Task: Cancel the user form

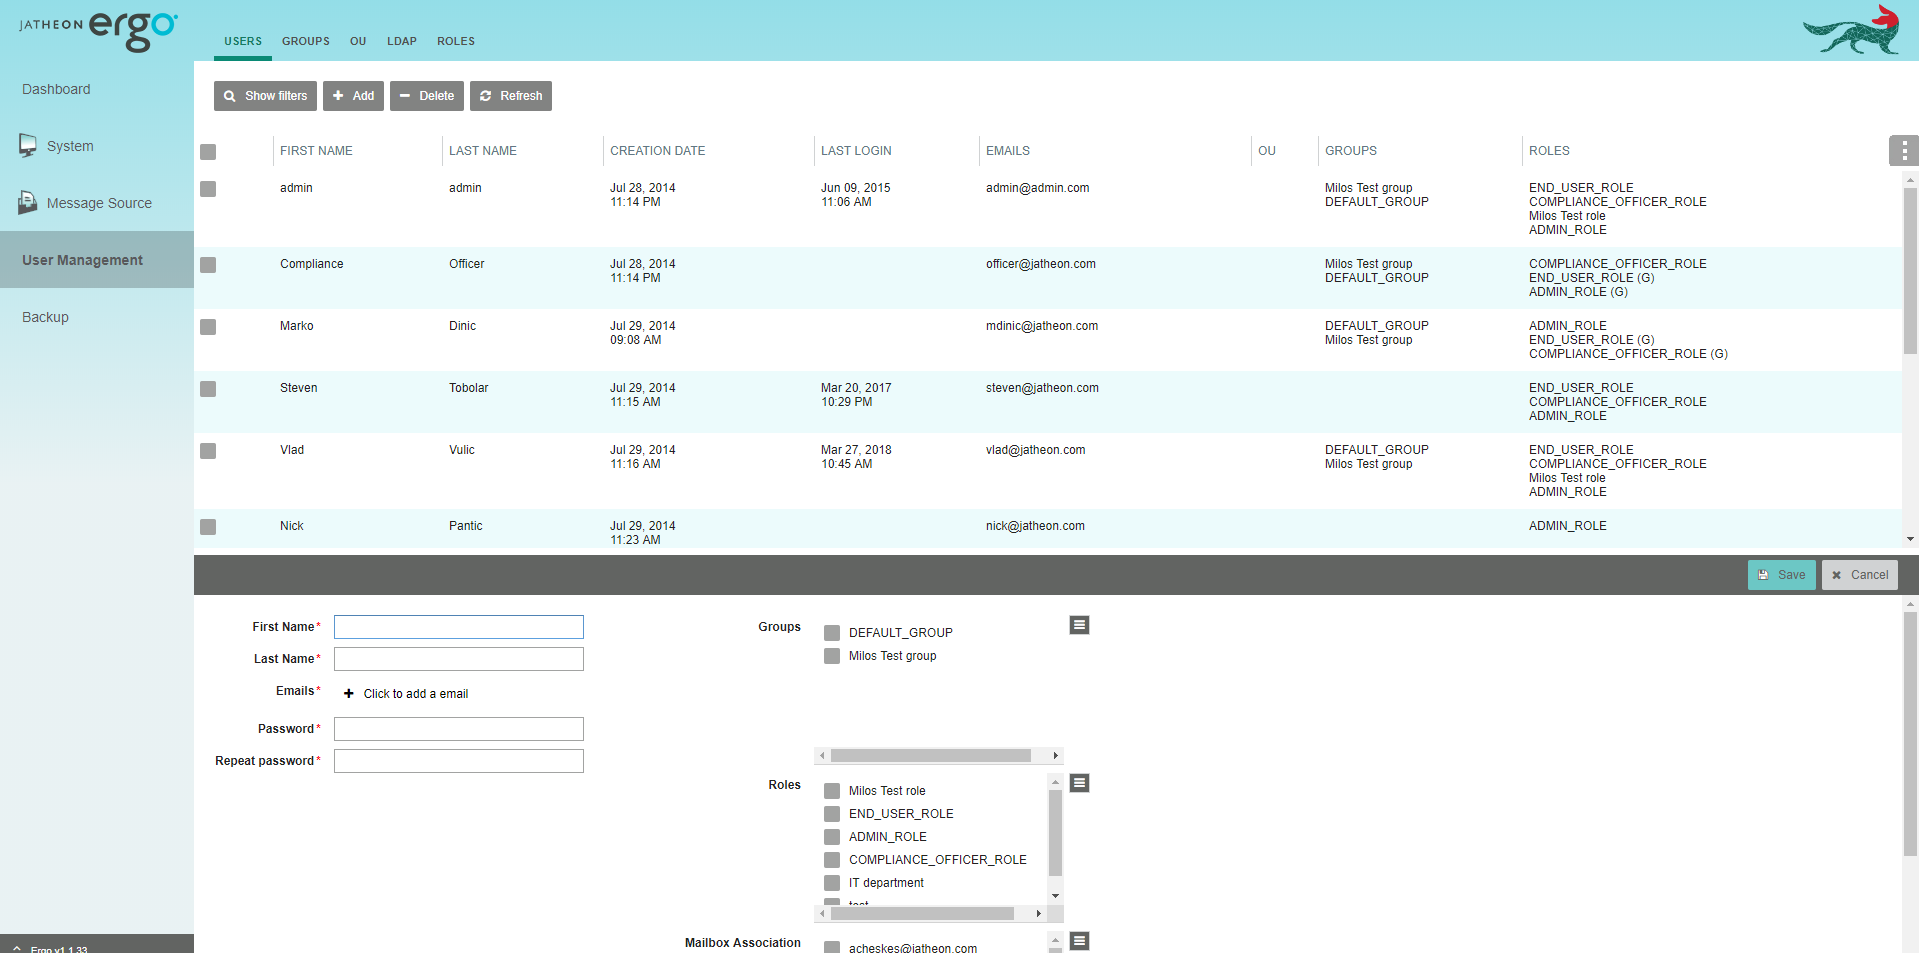Action: coord(1860,575)
